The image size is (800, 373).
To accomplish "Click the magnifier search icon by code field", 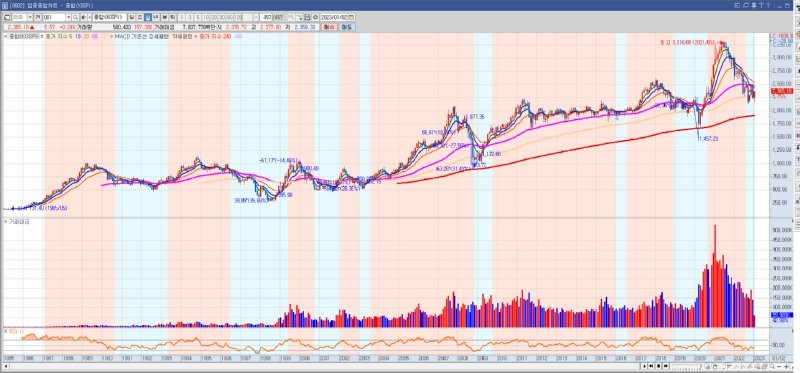I will click(x=76, y=17).
